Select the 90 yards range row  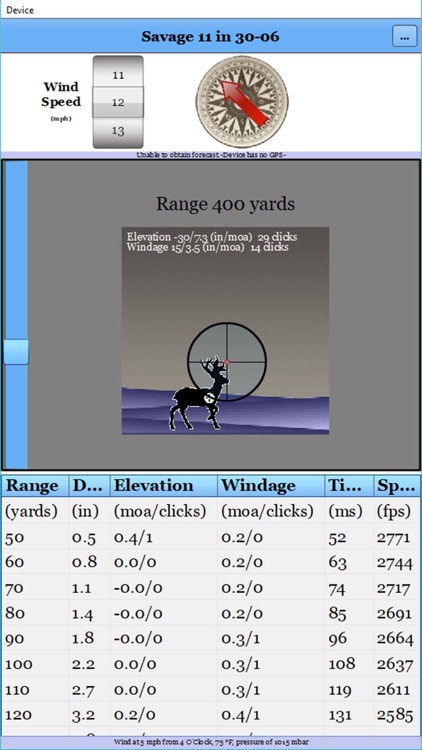211,639
